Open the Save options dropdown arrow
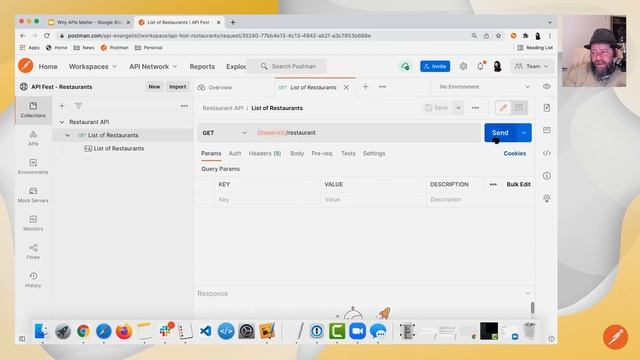 (x=458, y=108)
